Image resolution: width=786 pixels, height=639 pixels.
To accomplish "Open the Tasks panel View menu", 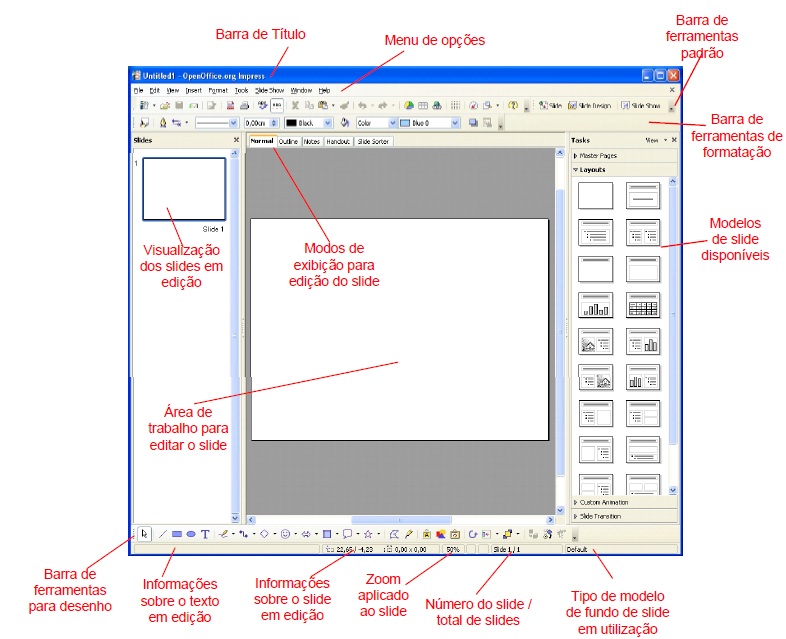I will (656, 140).
